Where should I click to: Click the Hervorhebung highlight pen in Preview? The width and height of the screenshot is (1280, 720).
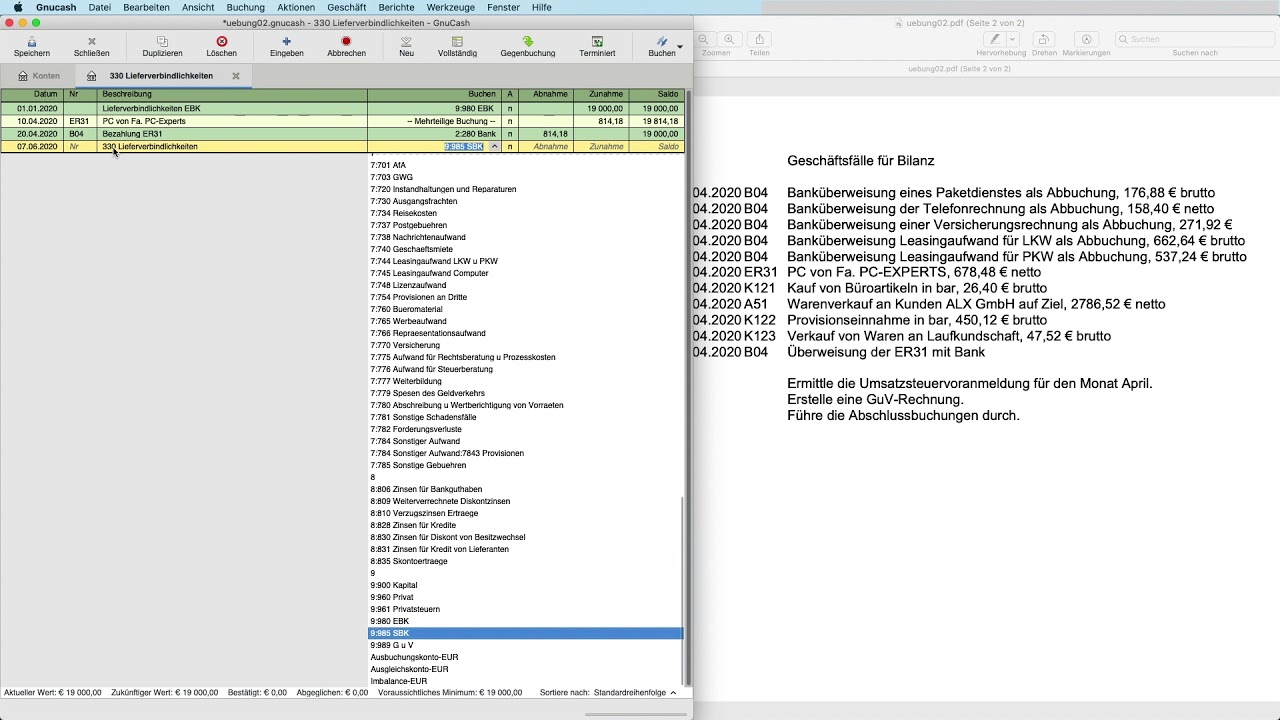coord(994,39)
